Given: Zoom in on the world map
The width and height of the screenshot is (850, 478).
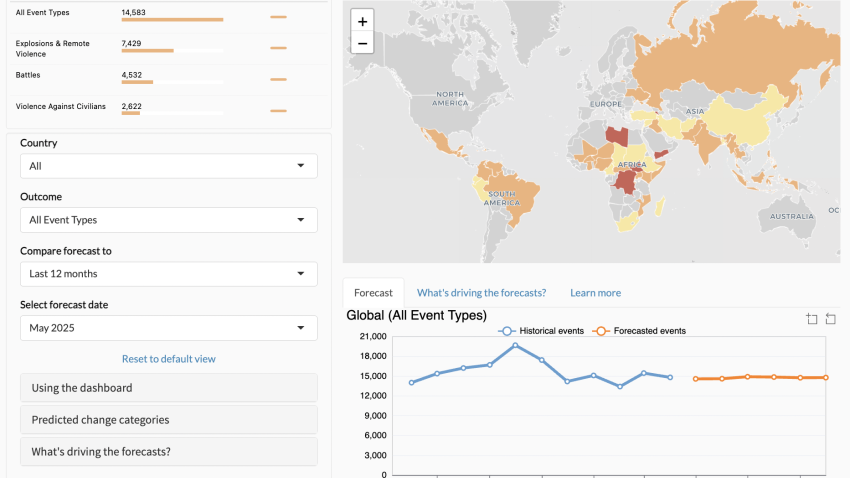Looking at the screenshot, I should (x=362, y=22).
